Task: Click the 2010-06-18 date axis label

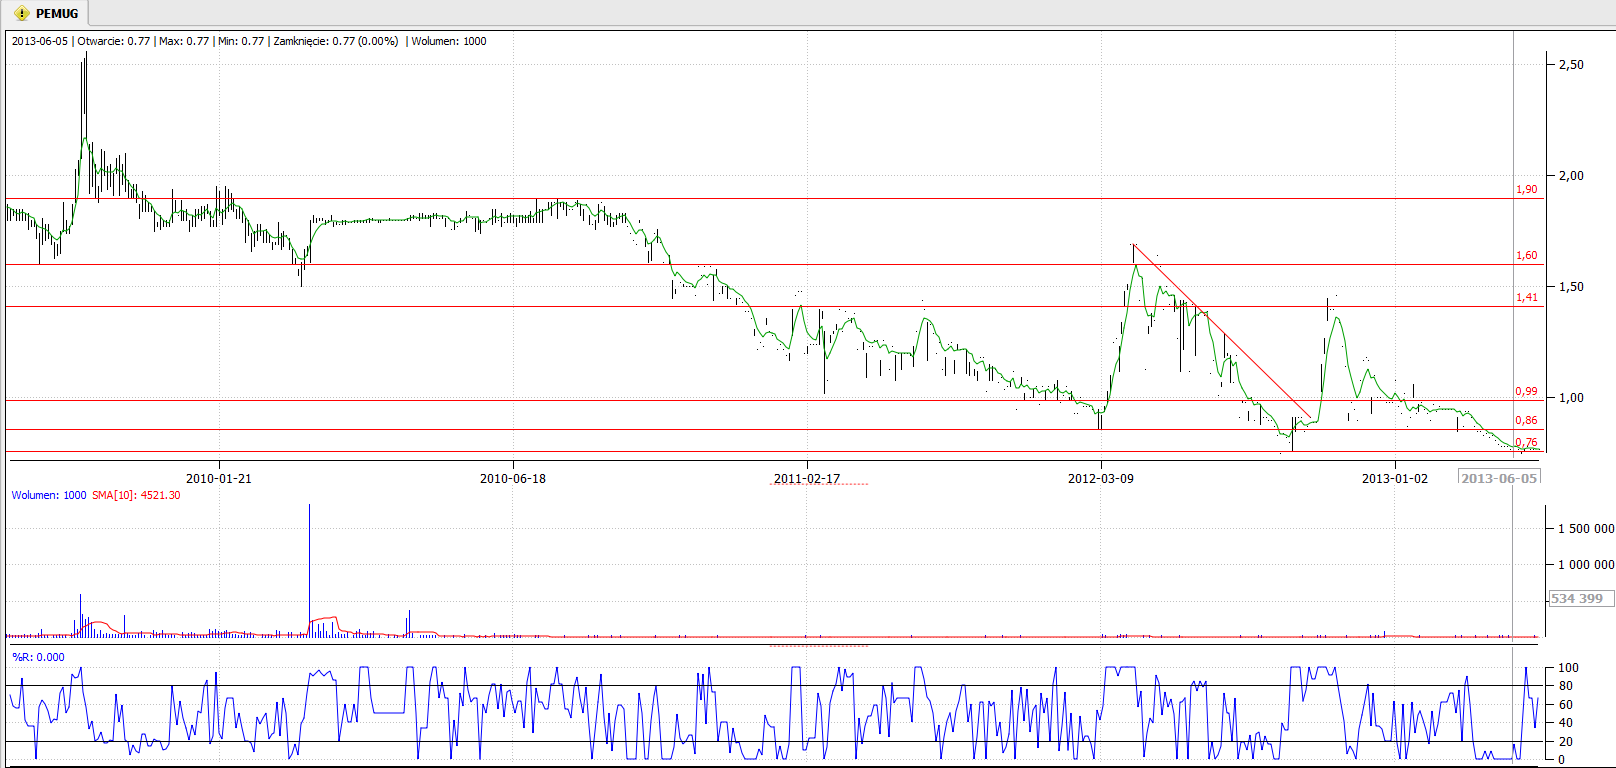Action: click(513, 478)
